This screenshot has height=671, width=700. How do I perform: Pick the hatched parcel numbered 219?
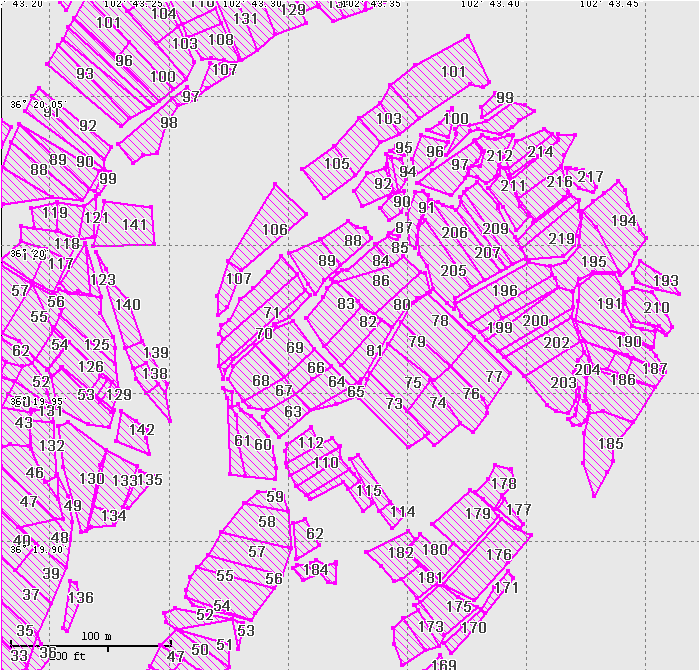(x=560, y=239)
